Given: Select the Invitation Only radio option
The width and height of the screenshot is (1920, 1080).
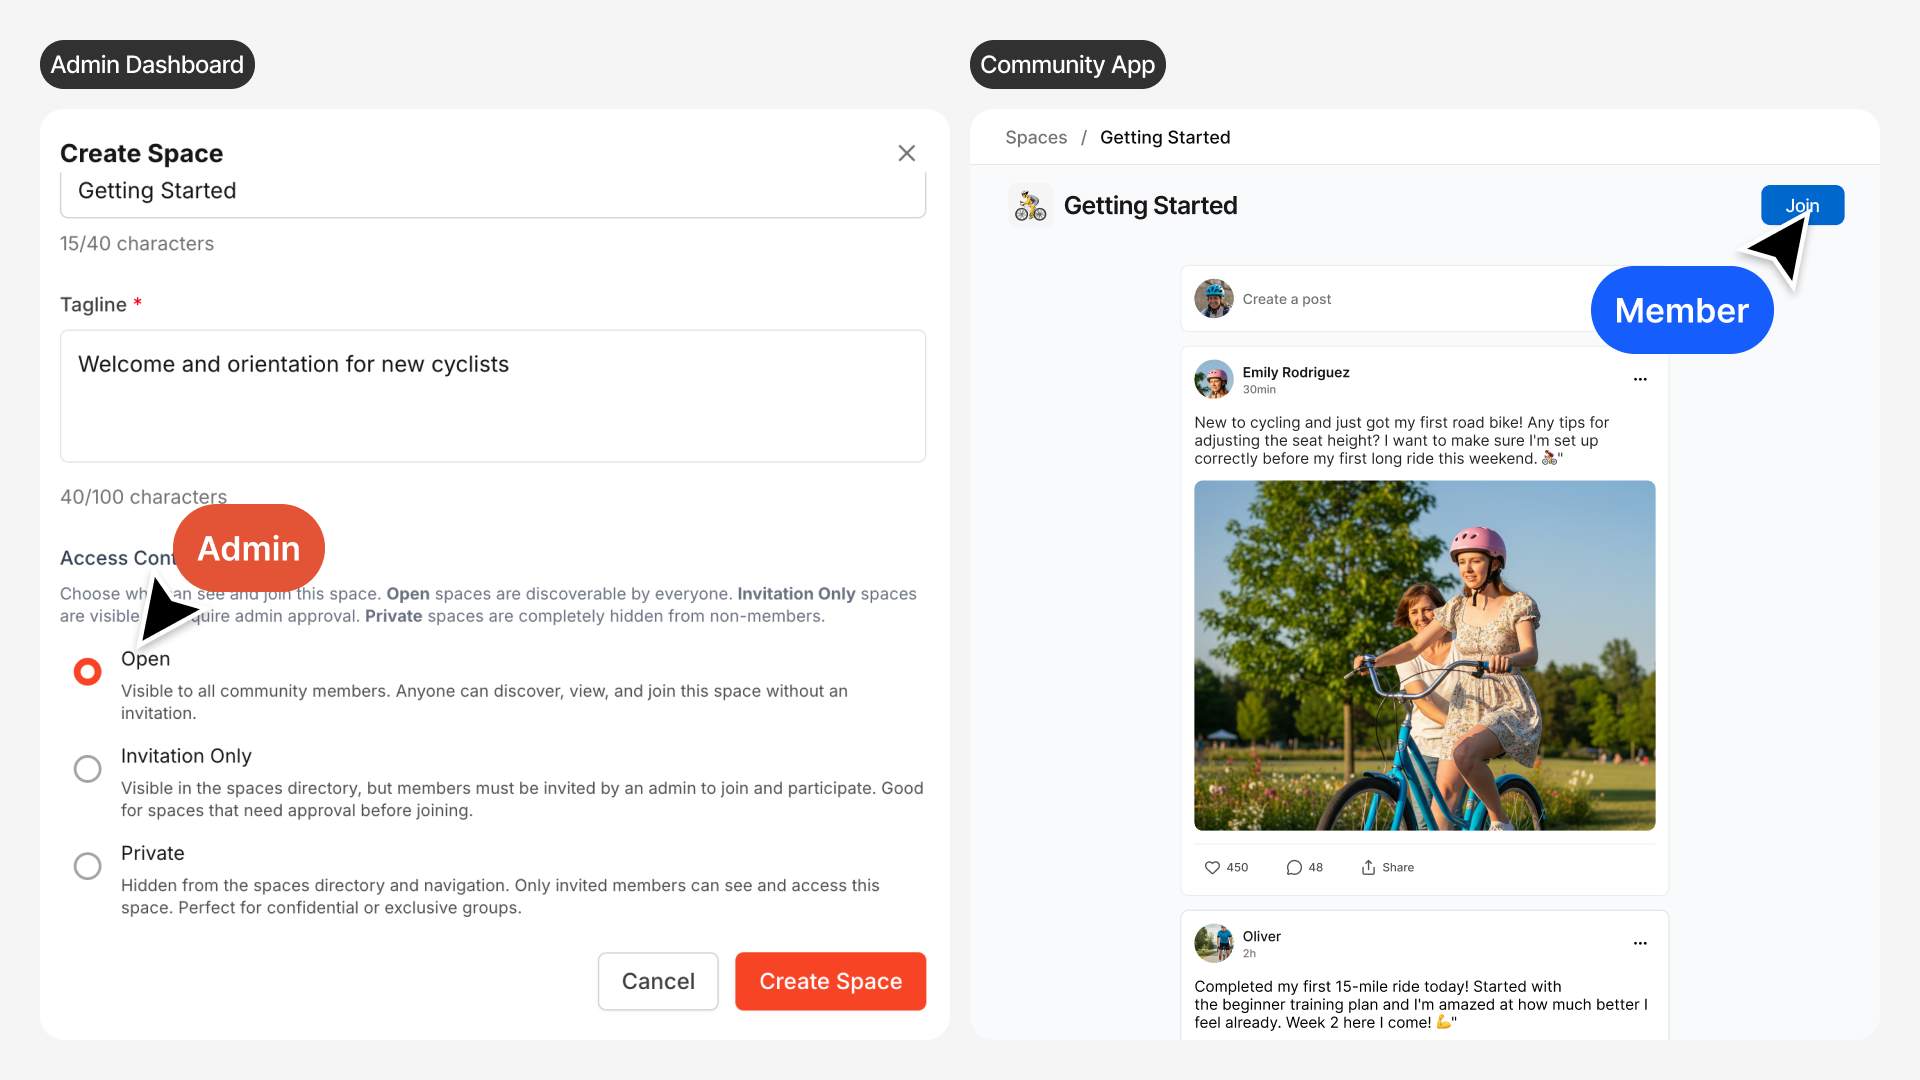Looking at the screenshot, I should (88, 768).
